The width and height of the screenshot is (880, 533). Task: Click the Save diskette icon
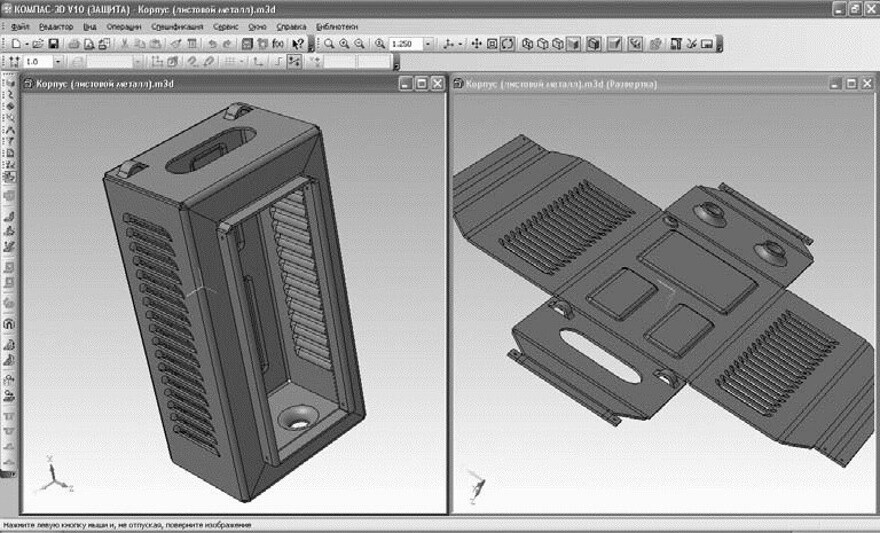53,45
